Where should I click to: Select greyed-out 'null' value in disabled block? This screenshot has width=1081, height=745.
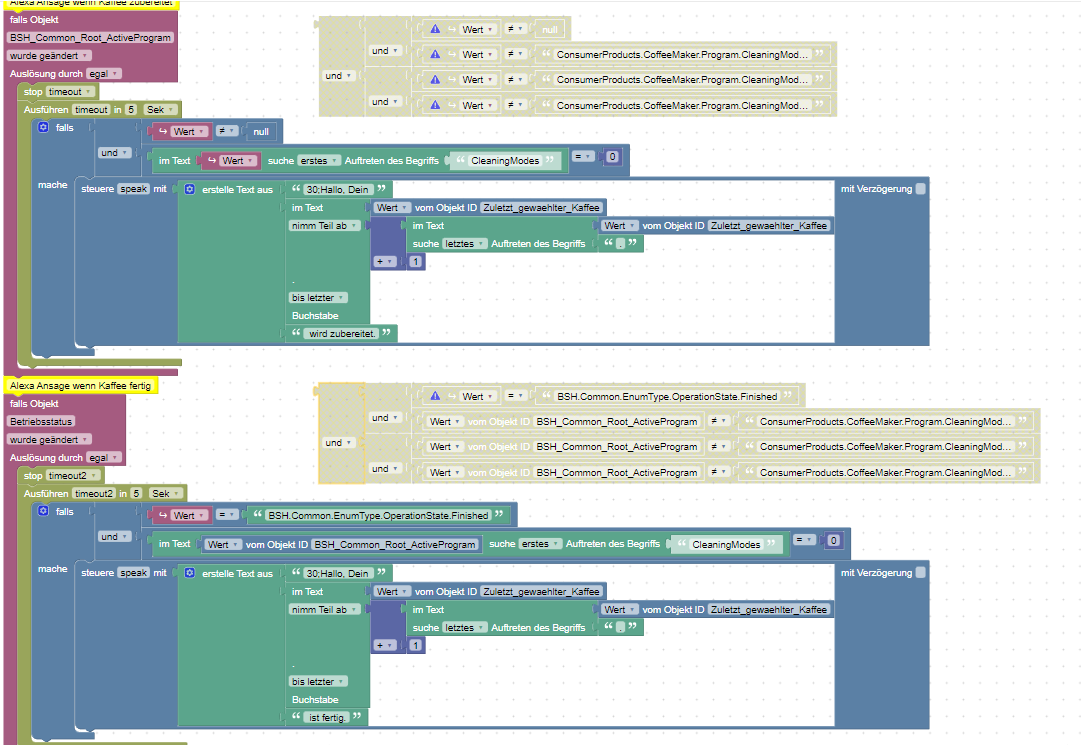click(549, 30)
